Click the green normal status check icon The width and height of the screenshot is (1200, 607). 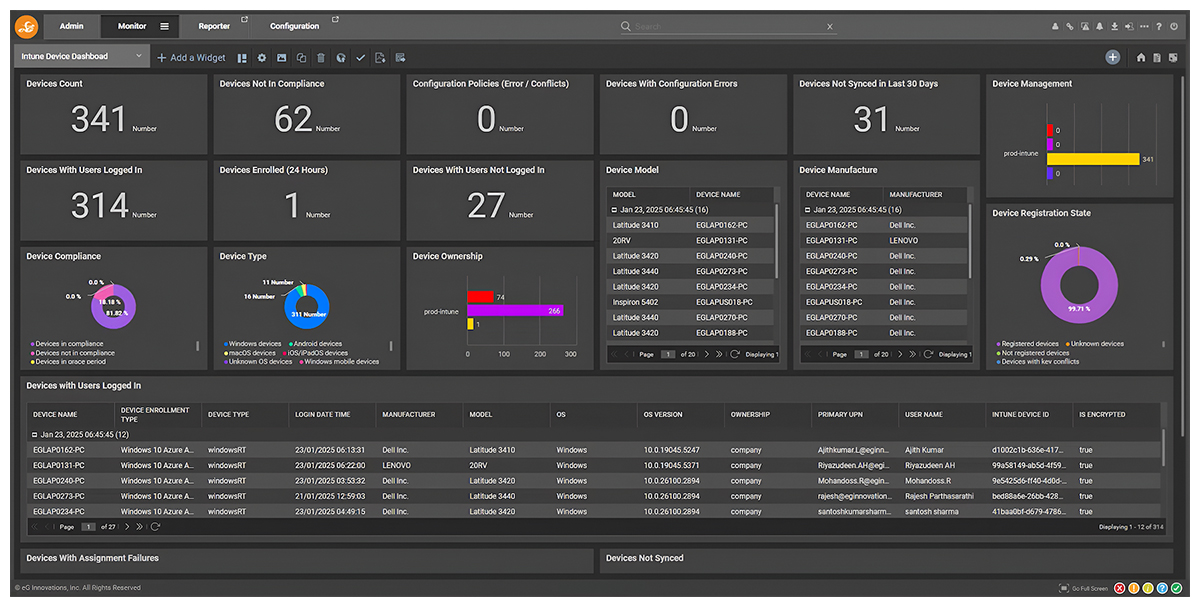1177,588
